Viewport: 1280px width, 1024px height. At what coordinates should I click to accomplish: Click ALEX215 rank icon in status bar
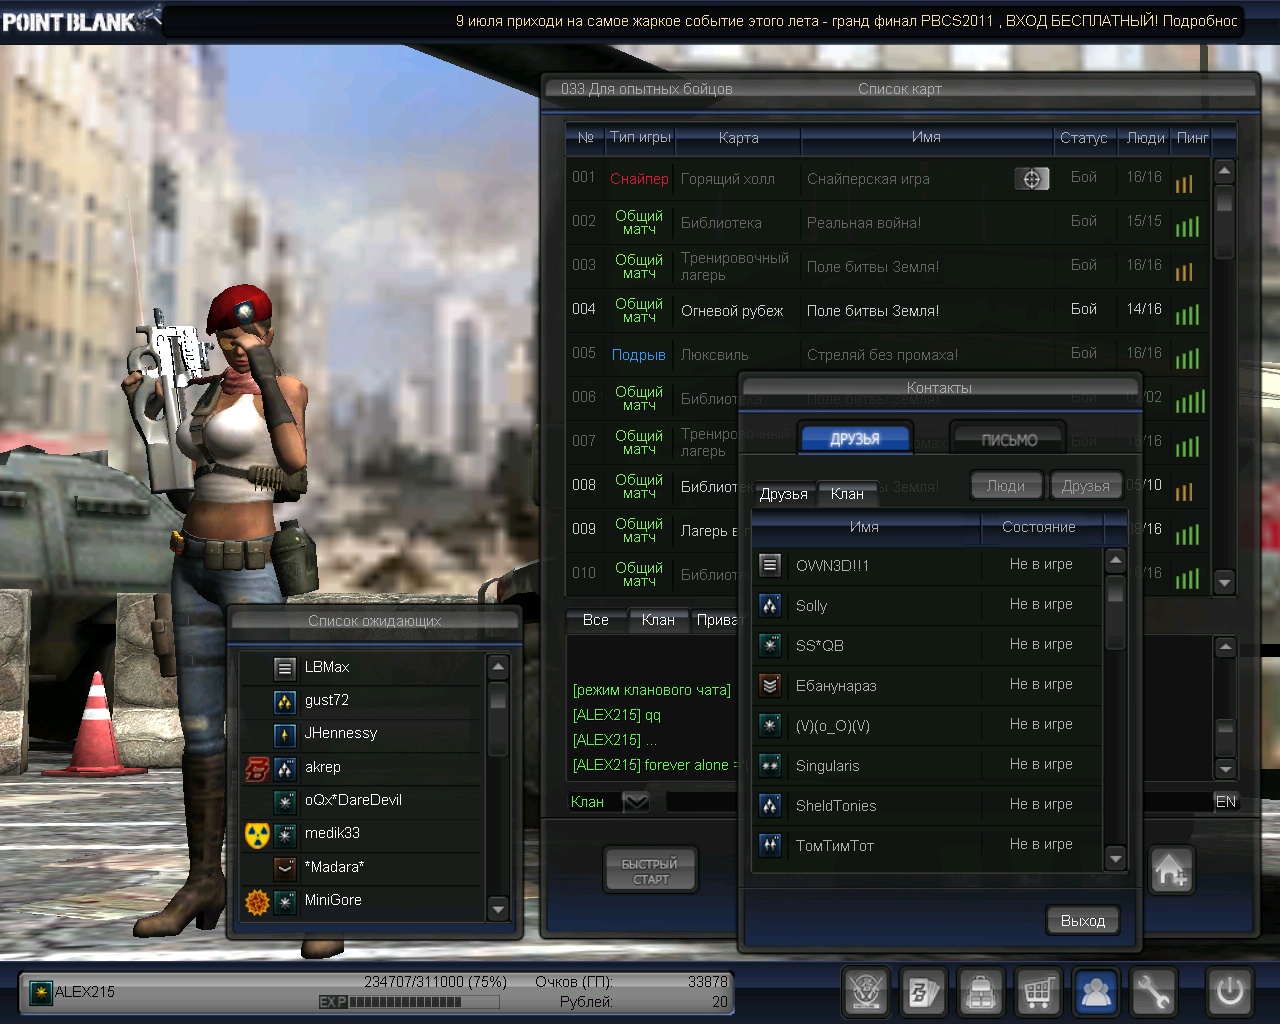pos(41,993)
